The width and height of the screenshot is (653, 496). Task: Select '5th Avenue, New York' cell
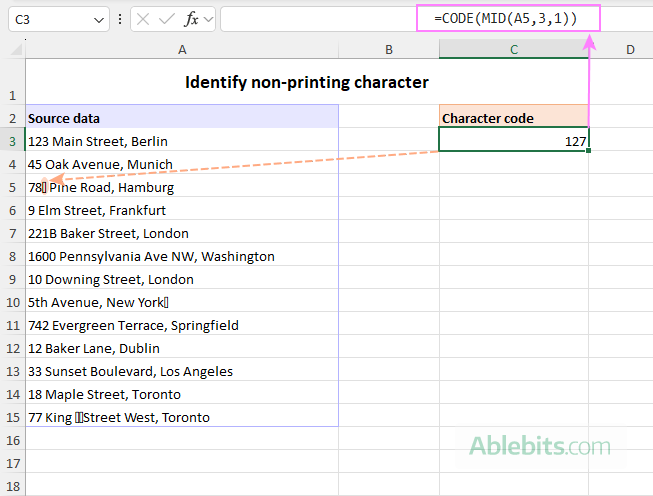tap(182, 302)
